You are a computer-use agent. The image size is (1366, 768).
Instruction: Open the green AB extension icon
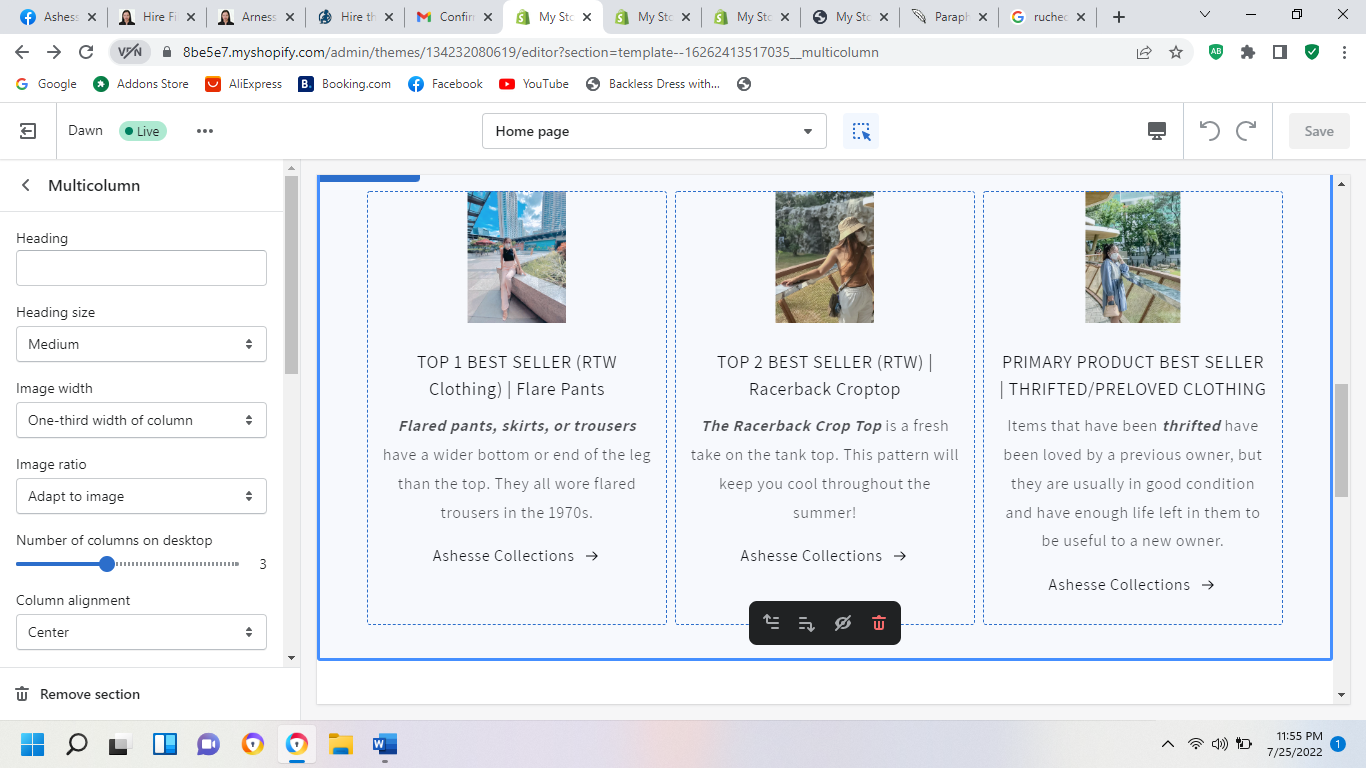[1216, 52]
